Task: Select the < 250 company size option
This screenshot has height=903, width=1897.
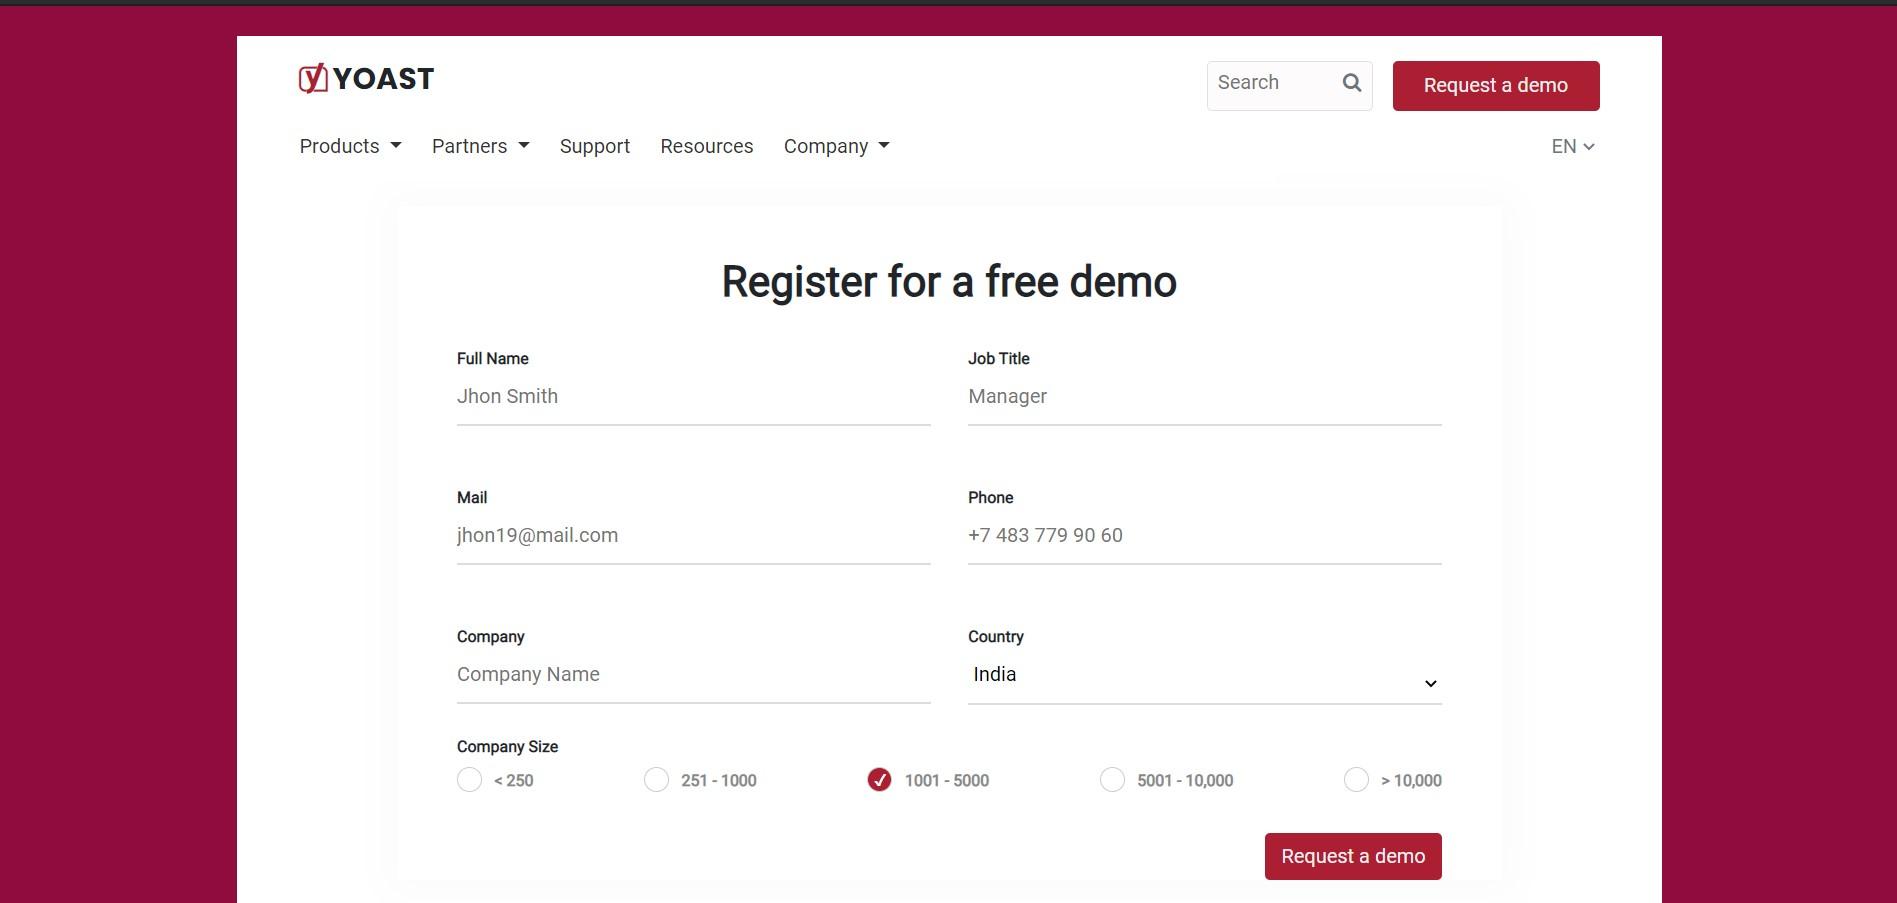Action: [x=469, y=779]
